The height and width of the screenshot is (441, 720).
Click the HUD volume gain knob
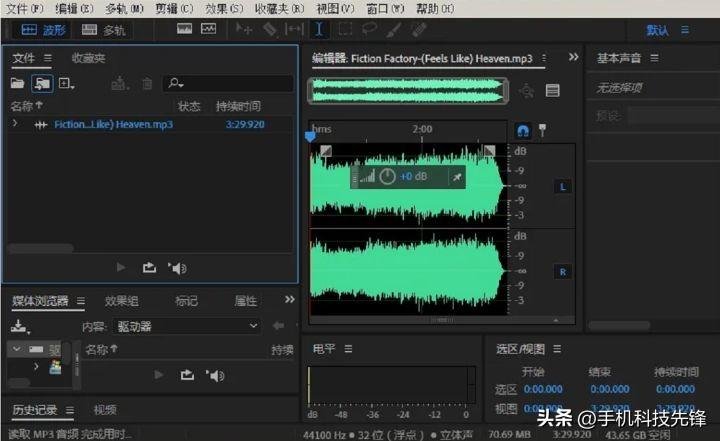tap(386, 176)
